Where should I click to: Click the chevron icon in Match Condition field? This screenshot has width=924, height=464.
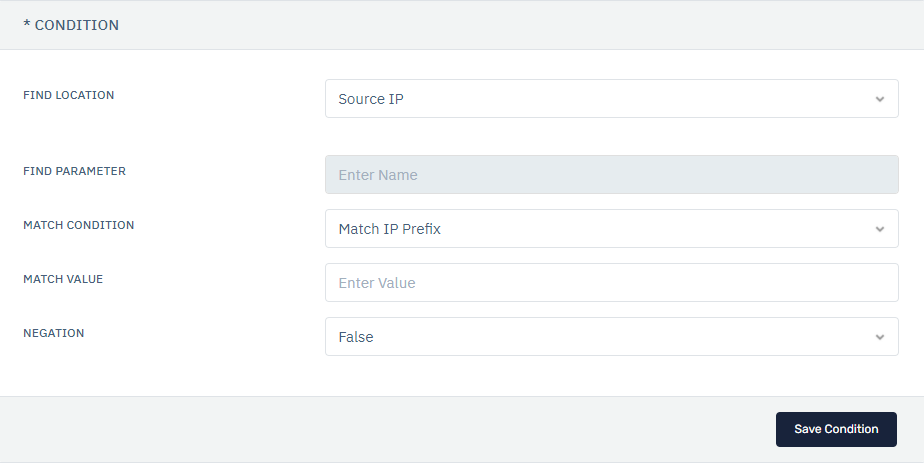(x=880, y=229)
